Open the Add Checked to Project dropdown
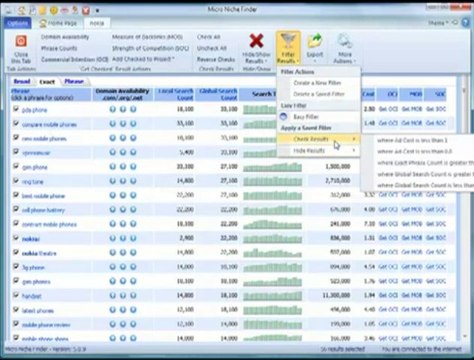474x360 pixels. click(143, 59)
